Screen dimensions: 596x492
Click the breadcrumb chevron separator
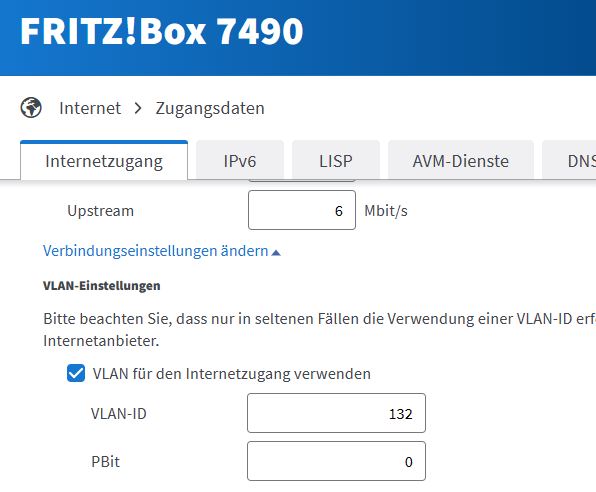coord(138,108)
